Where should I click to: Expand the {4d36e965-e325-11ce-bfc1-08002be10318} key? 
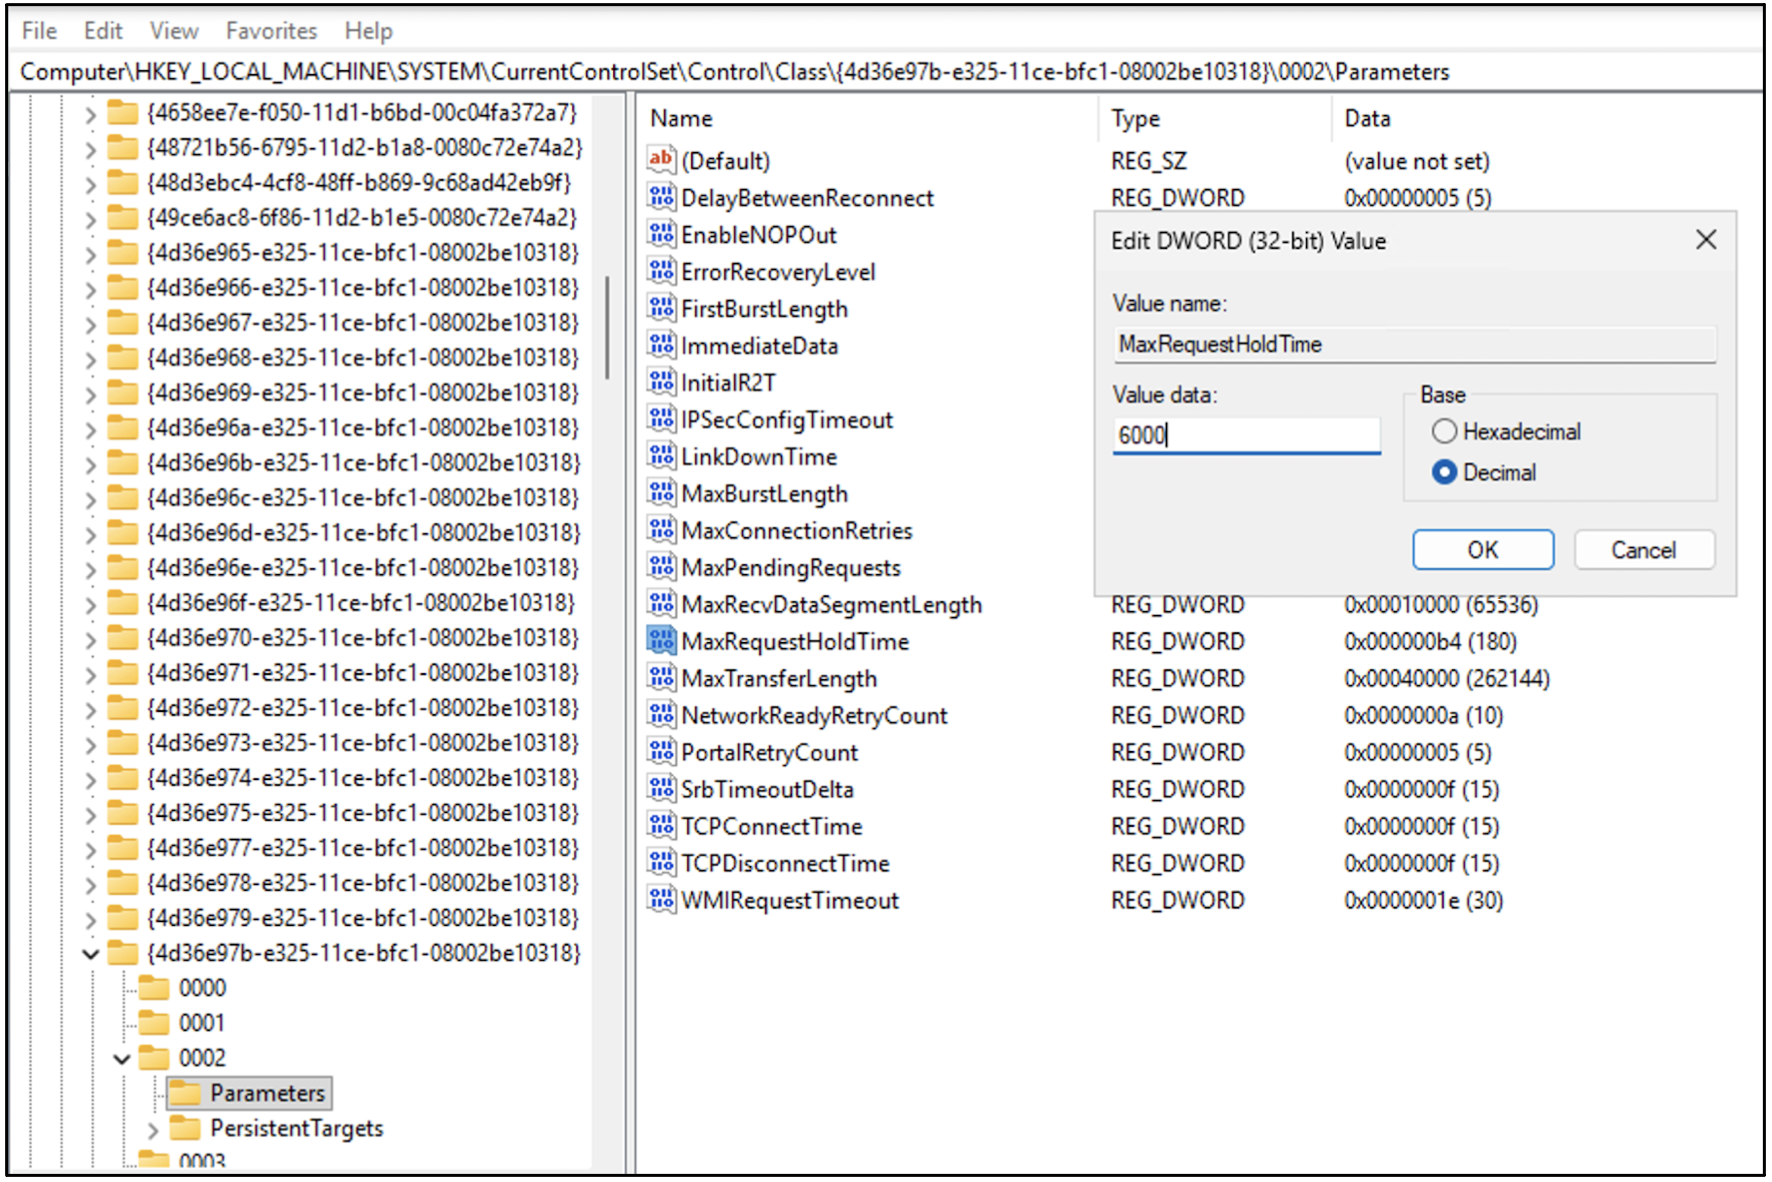89,253
